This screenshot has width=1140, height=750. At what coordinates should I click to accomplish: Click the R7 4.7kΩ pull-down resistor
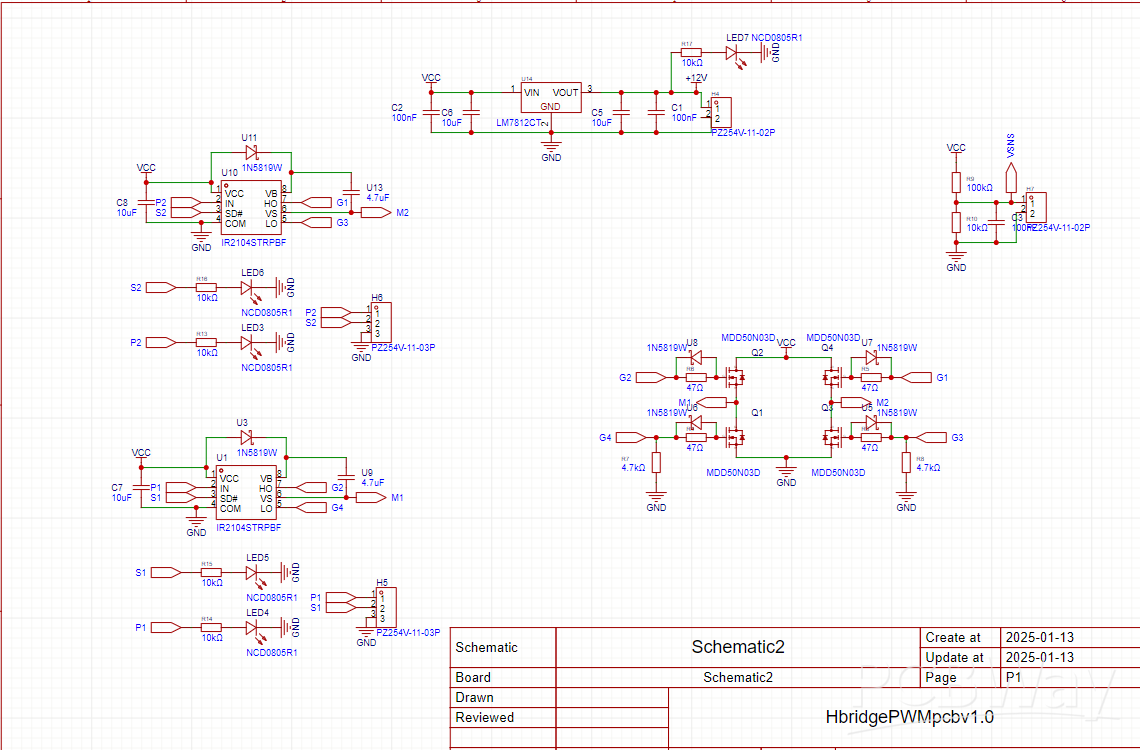coord(656,463)
